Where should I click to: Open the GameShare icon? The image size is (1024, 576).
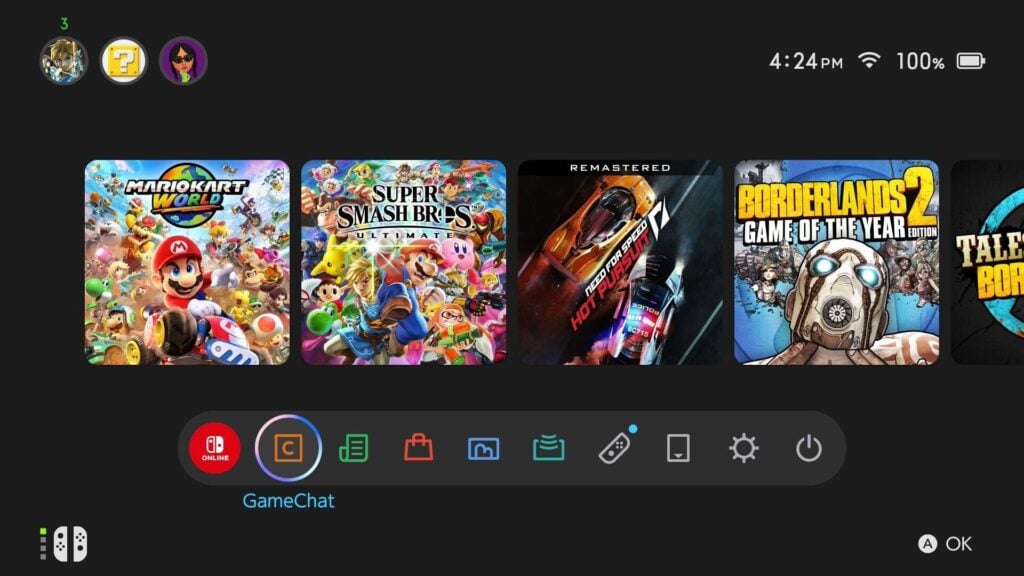(549, 448)
